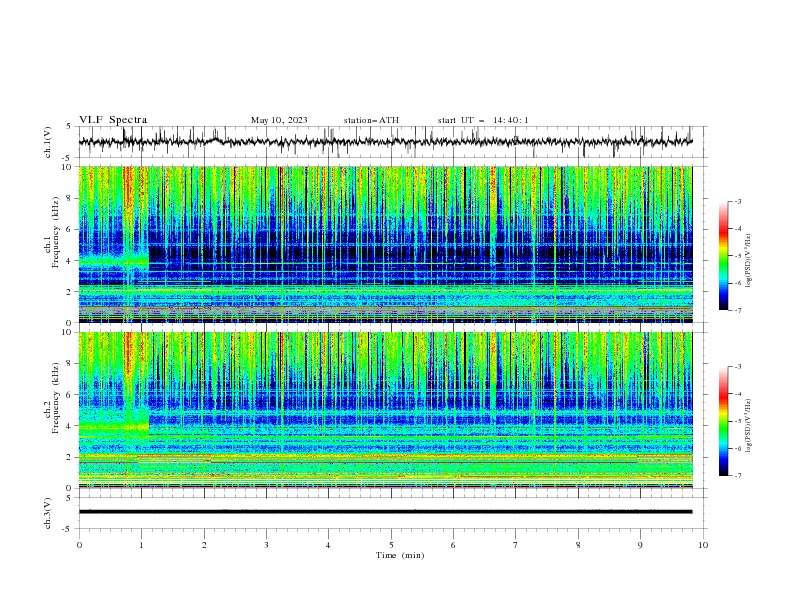
Task: Click the time axis tick label "8"
Action: tap(578, 545)
